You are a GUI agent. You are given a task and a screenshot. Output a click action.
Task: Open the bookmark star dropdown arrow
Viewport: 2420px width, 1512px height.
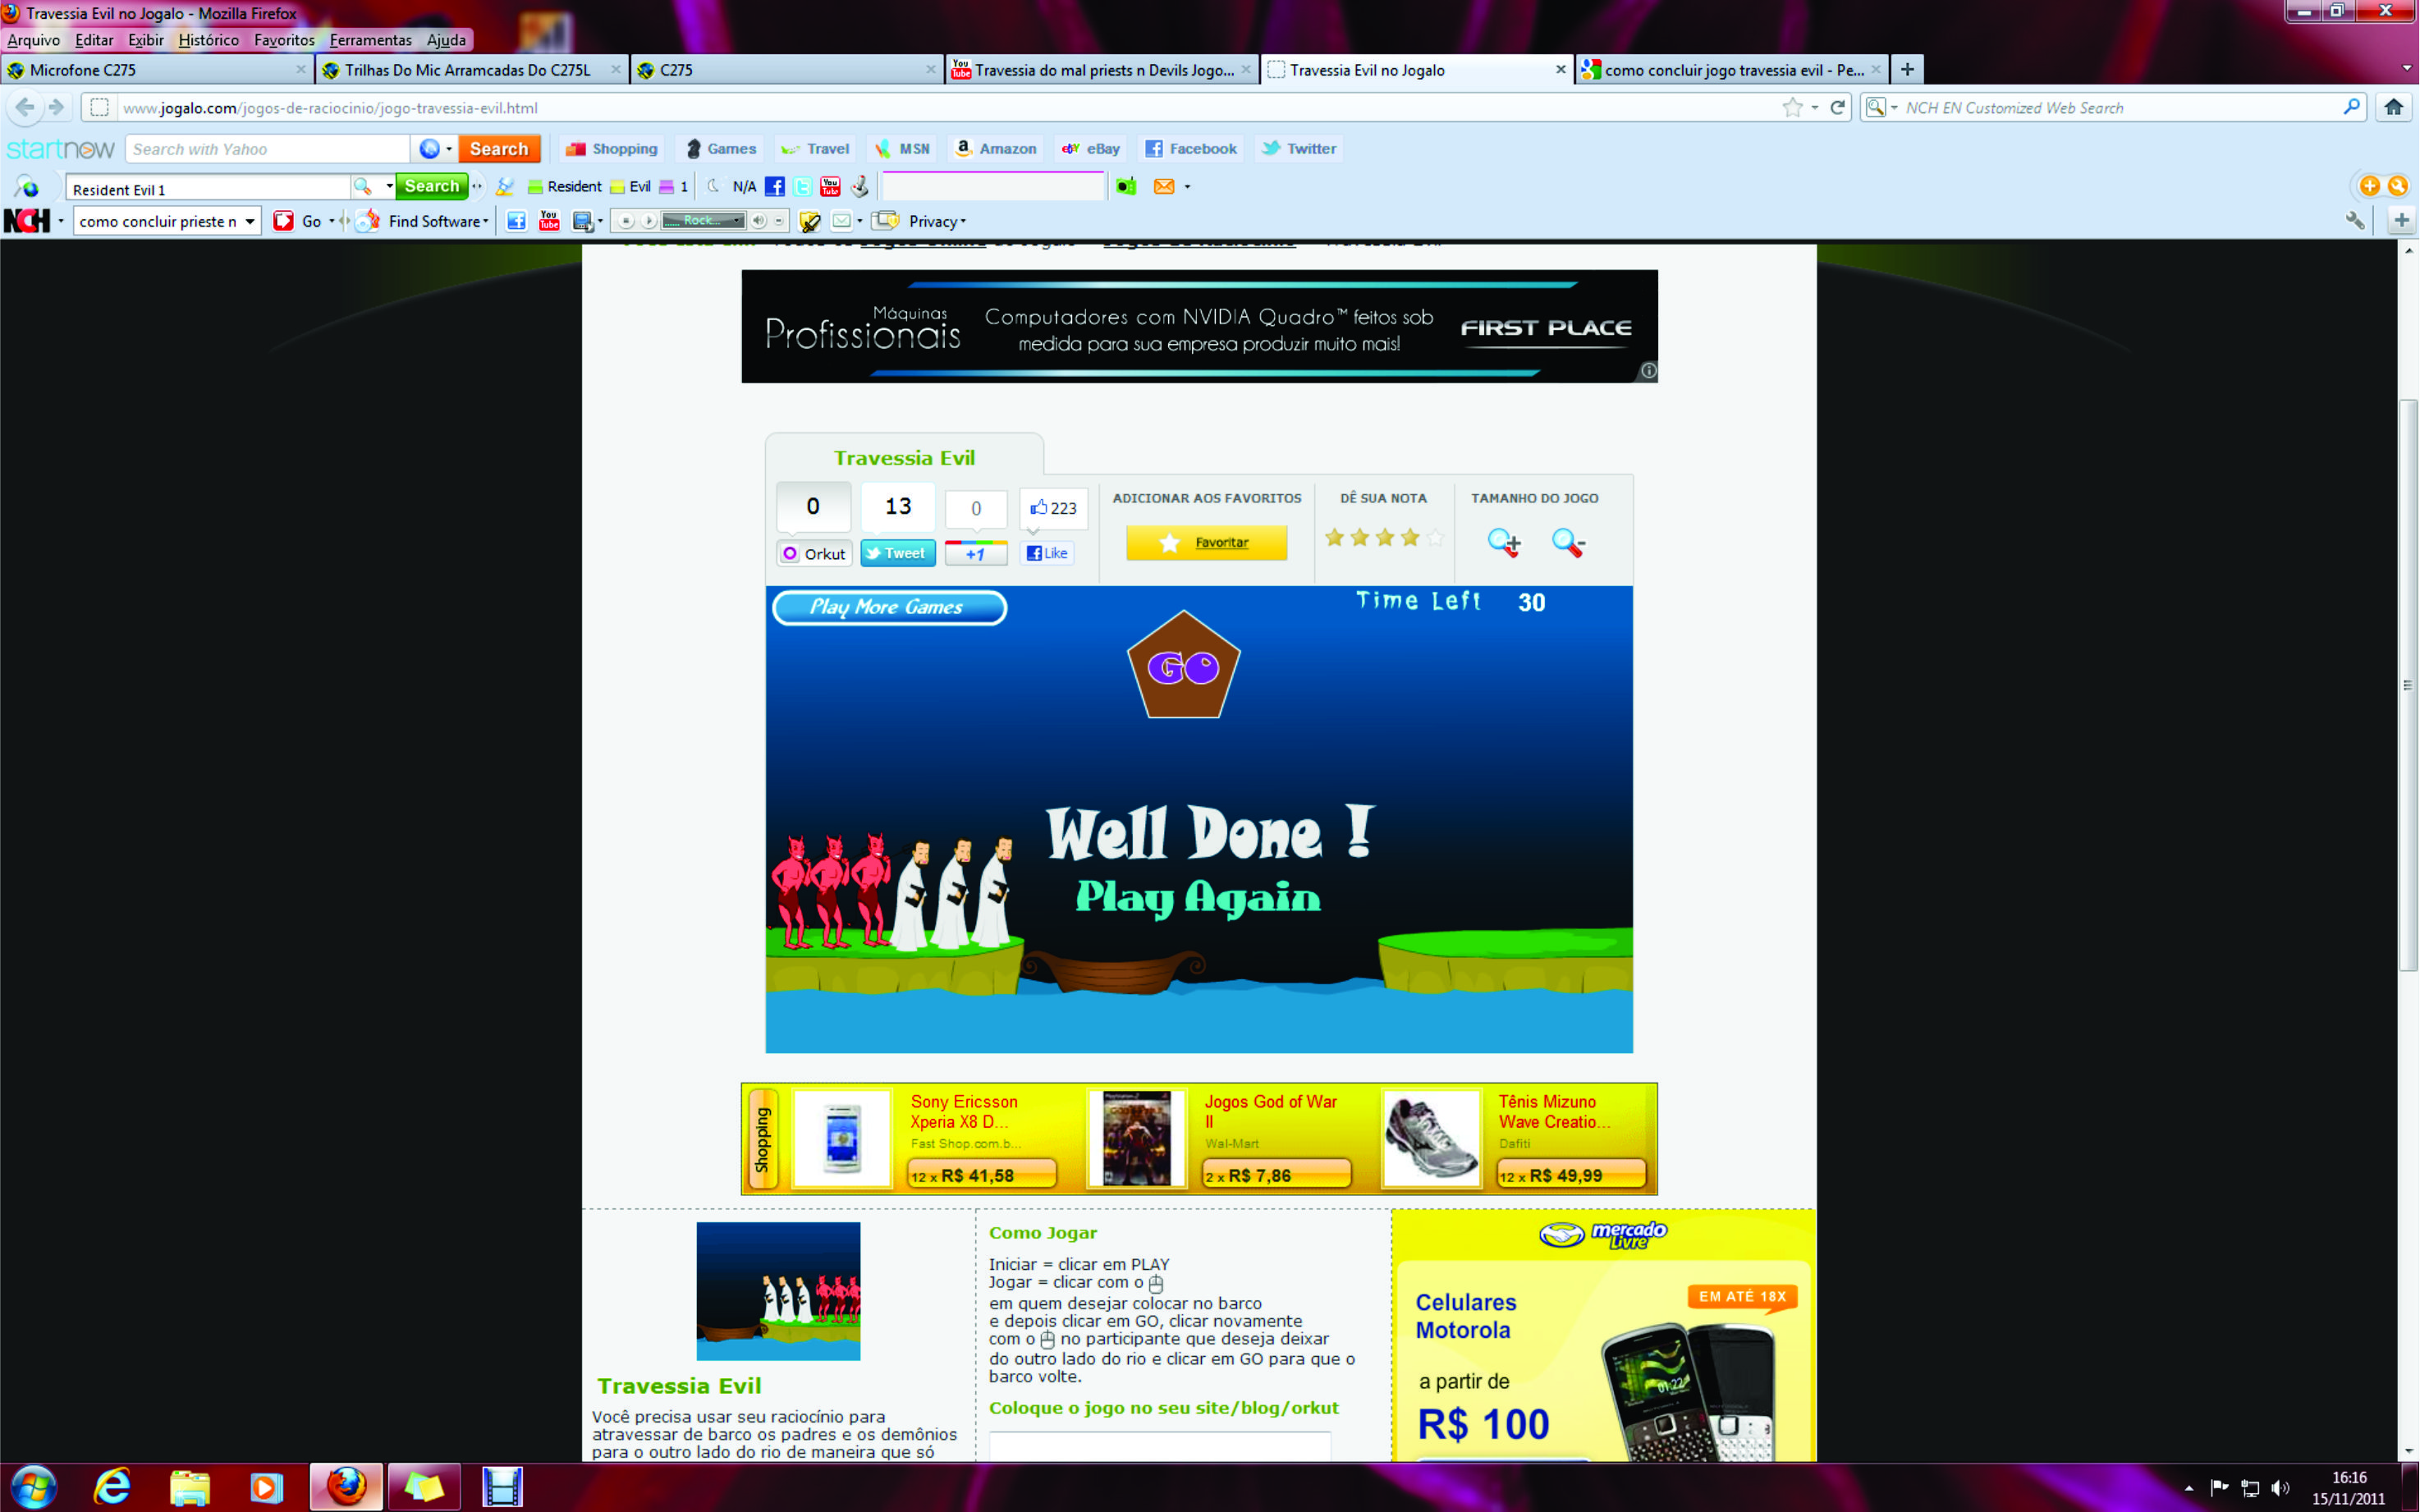(1814, 107)
